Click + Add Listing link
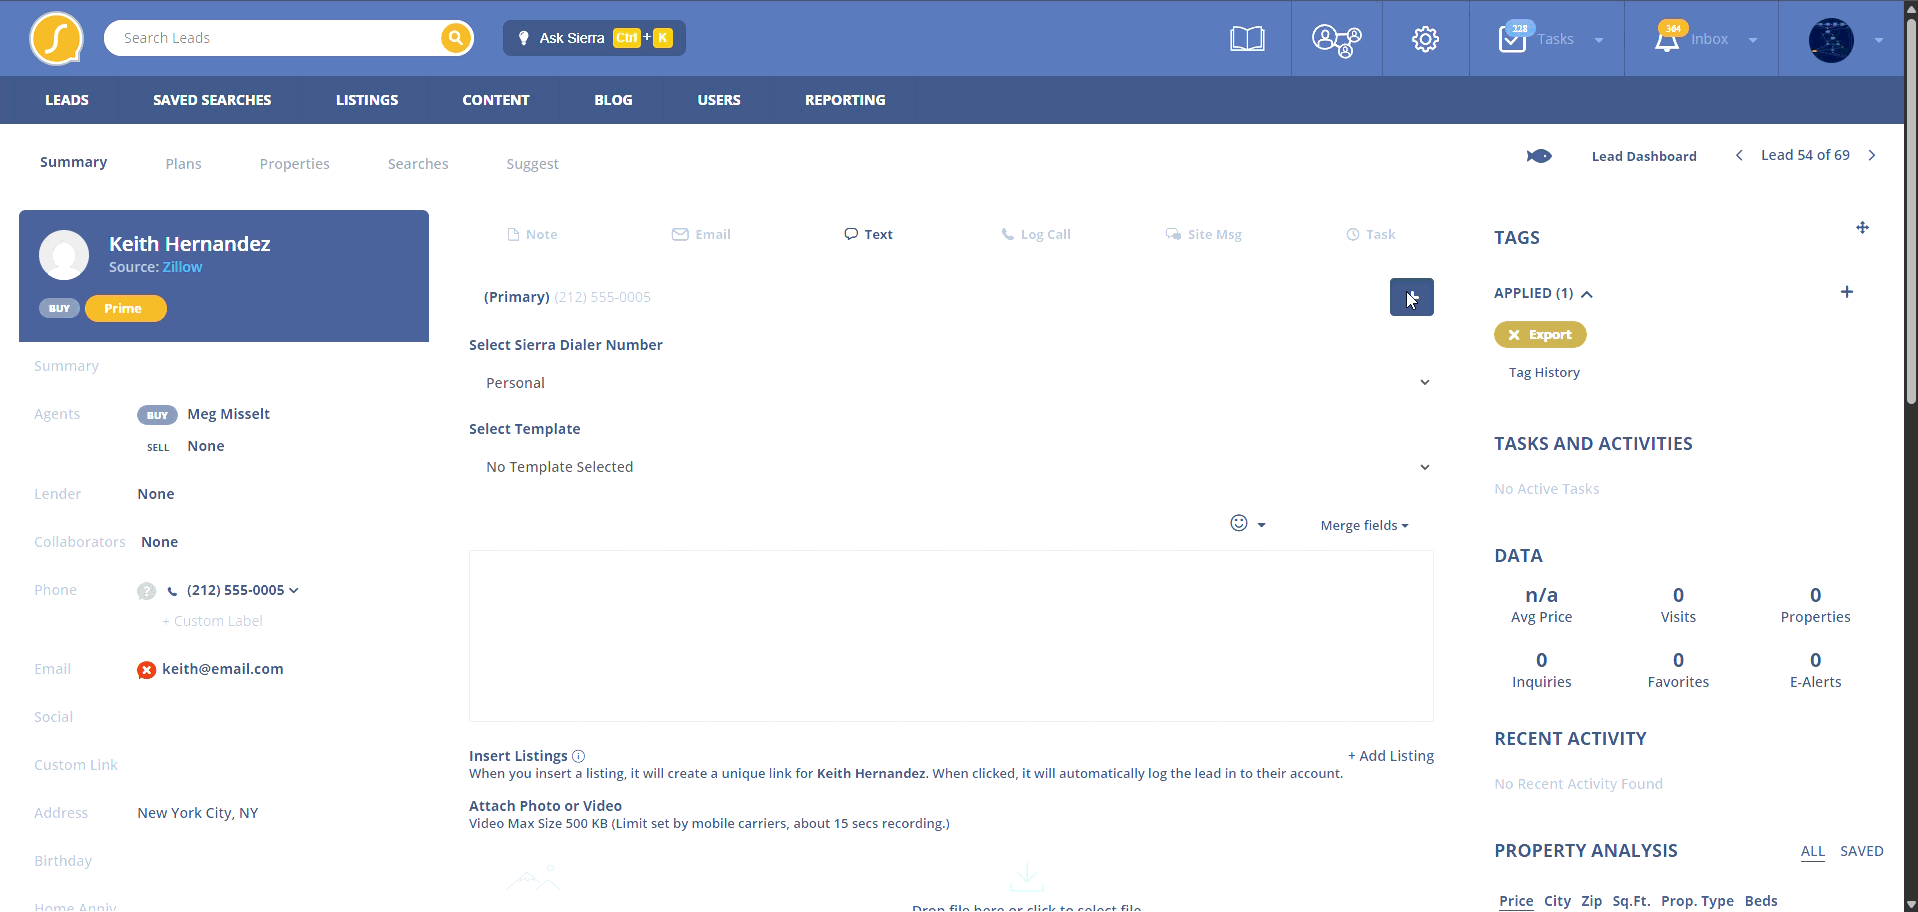Image resolution: width=1918 pixels, height=912 pixels. [x=1390, y=756]
